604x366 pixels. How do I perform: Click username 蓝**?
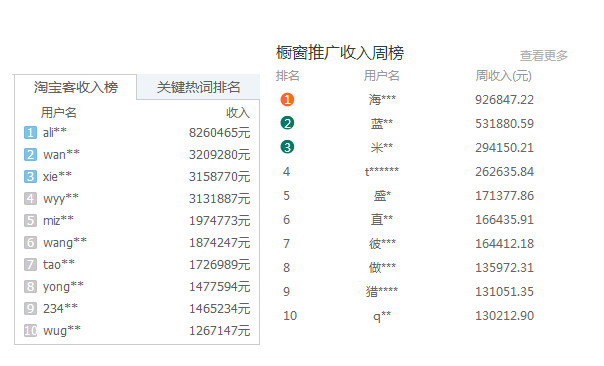[382, 123]
